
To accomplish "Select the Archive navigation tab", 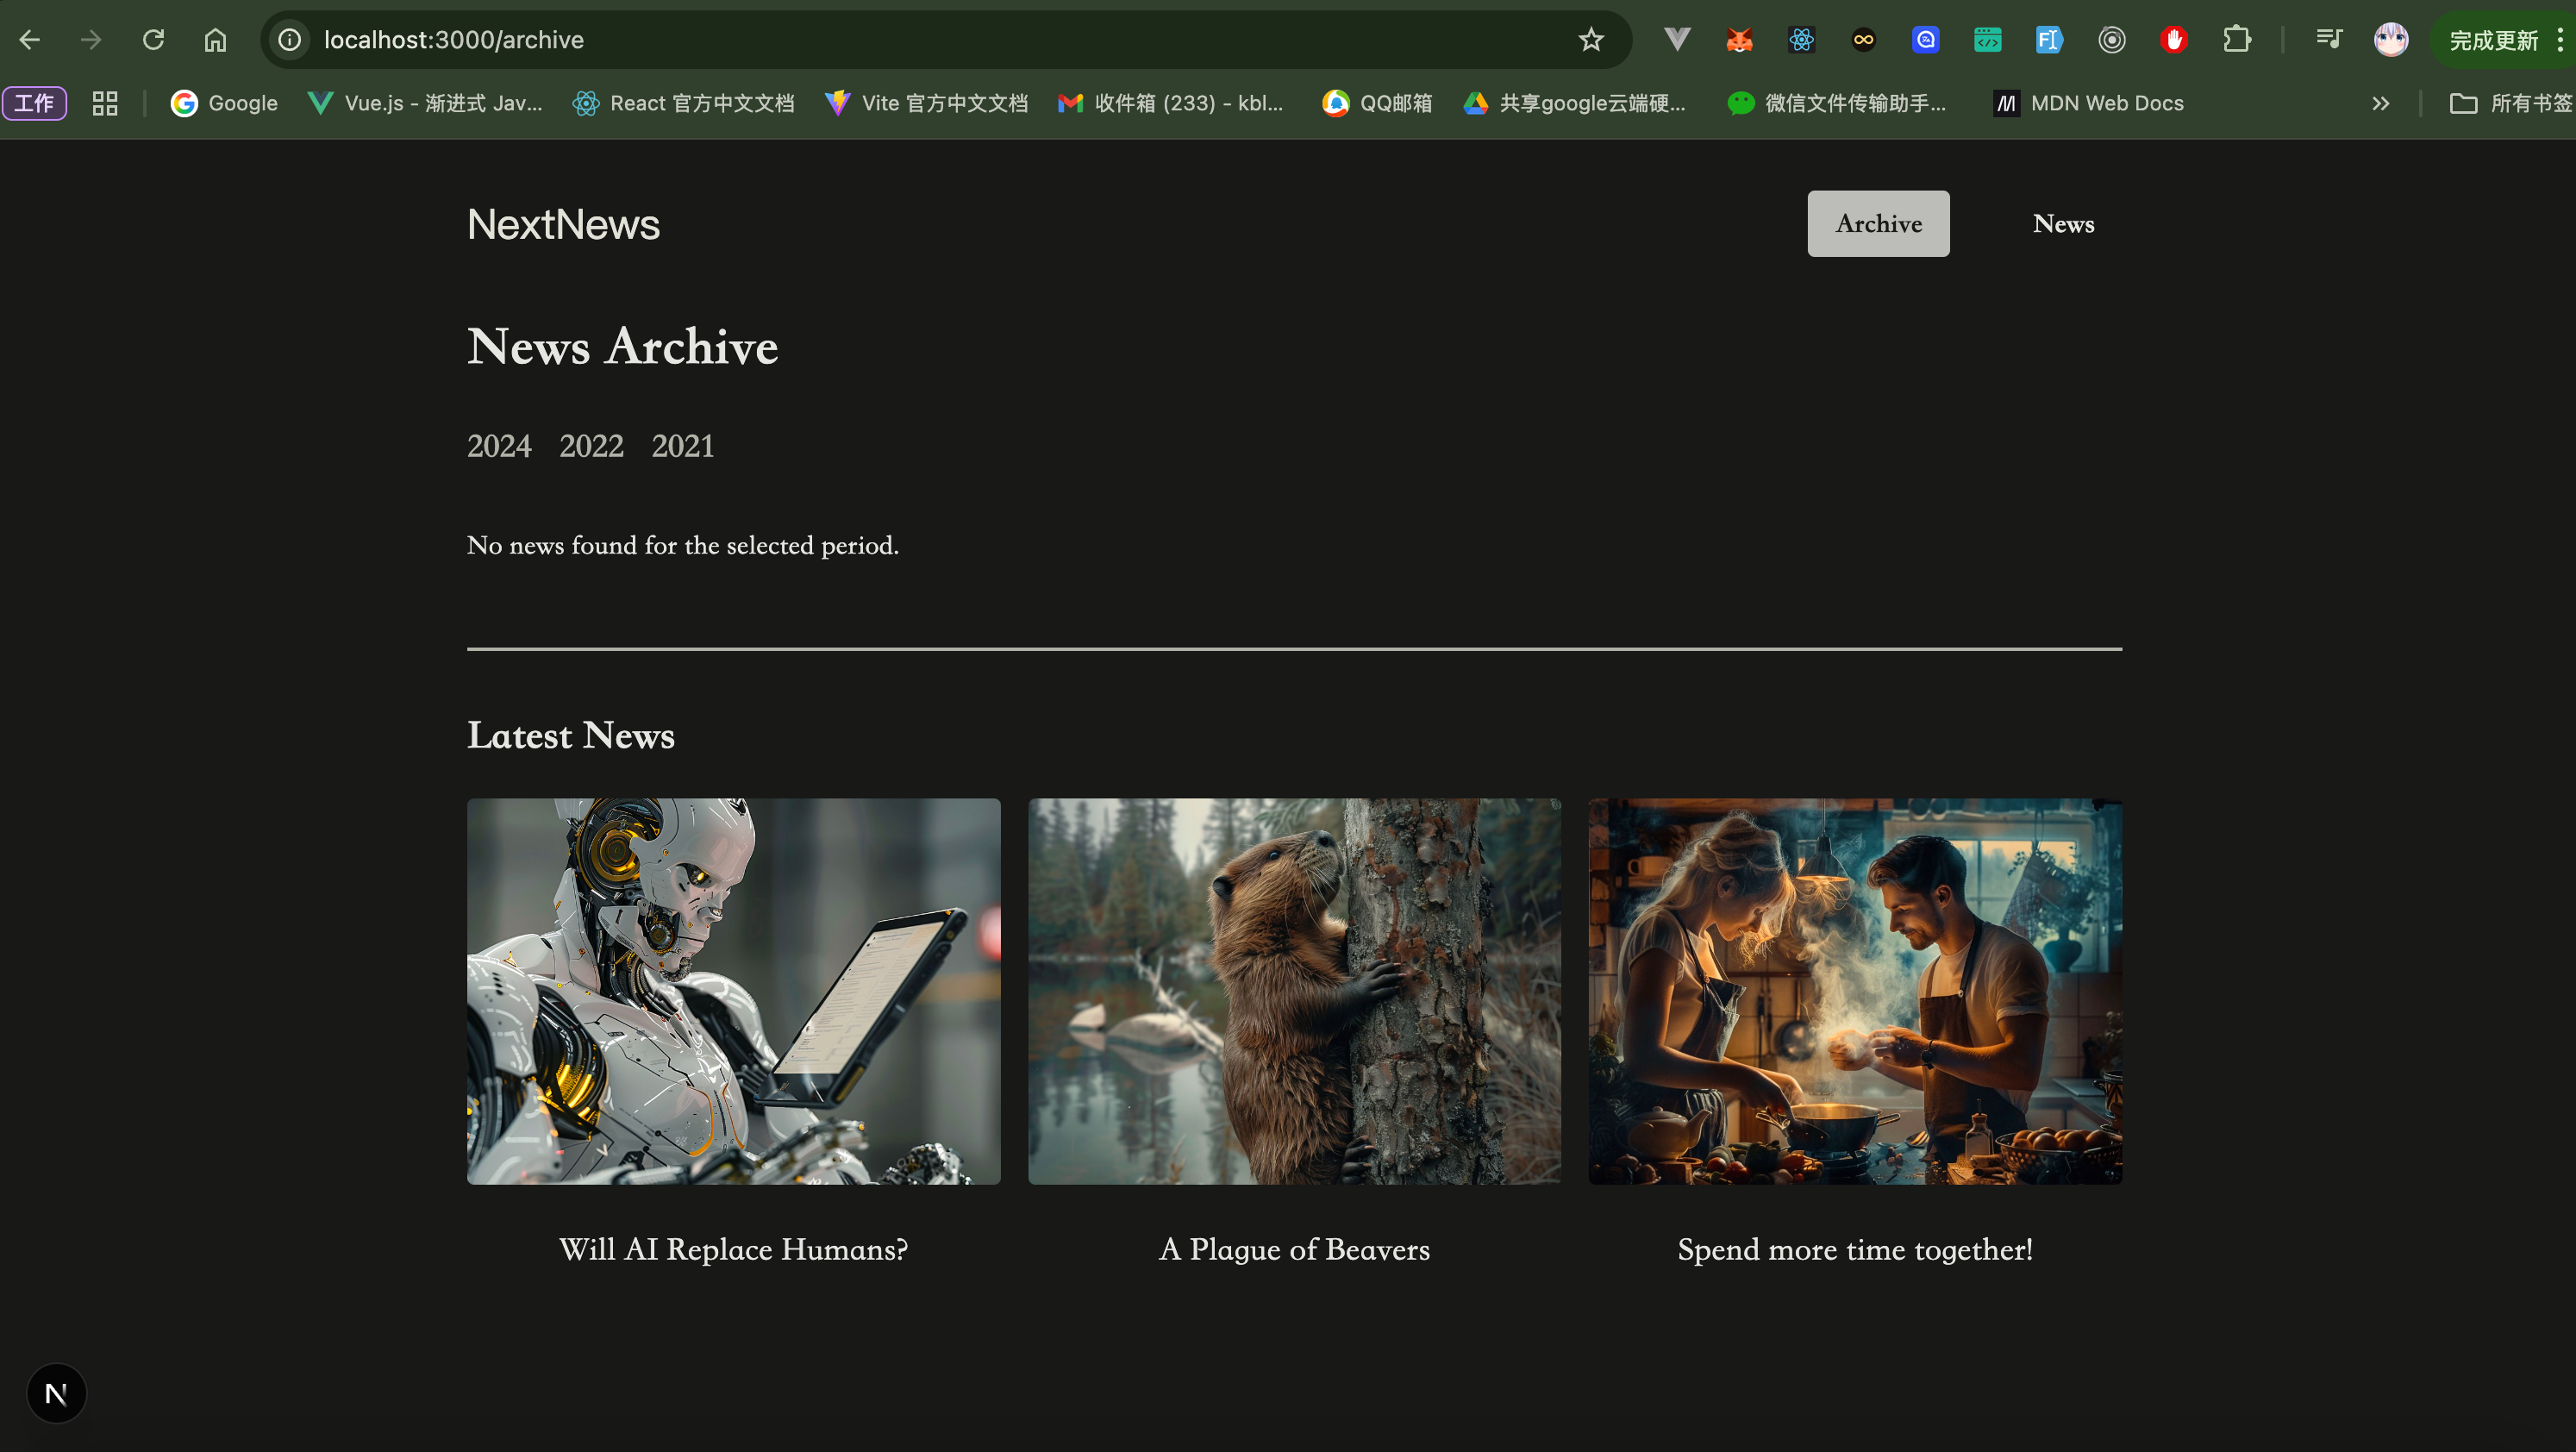I will [x=1877, y=224].
